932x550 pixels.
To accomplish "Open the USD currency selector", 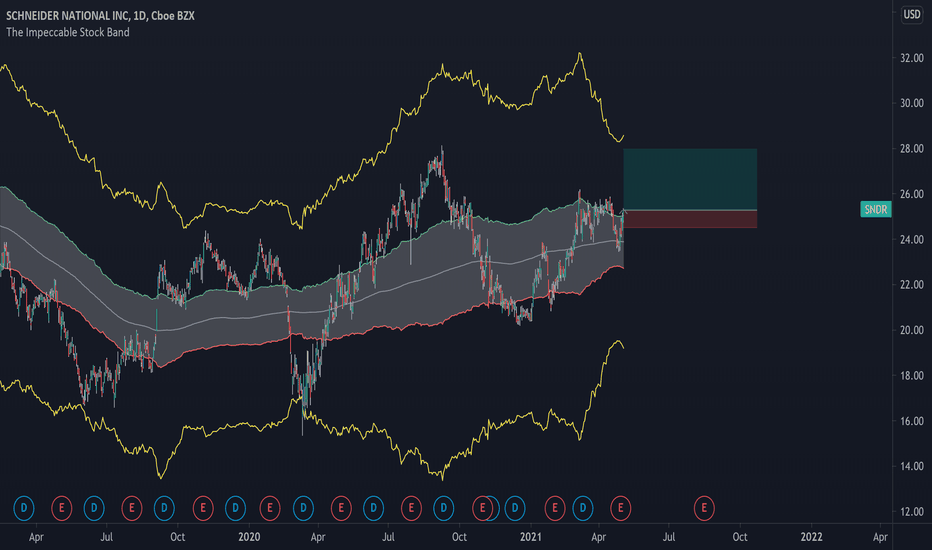I will [912, 14].
